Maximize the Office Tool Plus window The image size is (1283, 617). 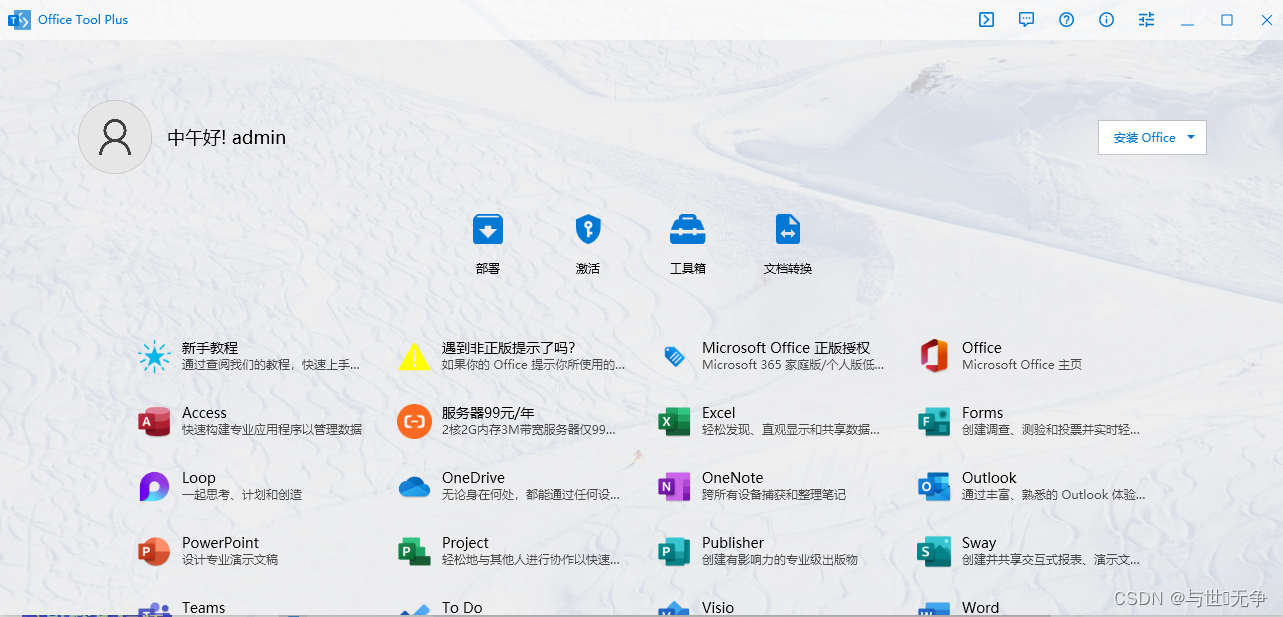[x=1227, y=19]
